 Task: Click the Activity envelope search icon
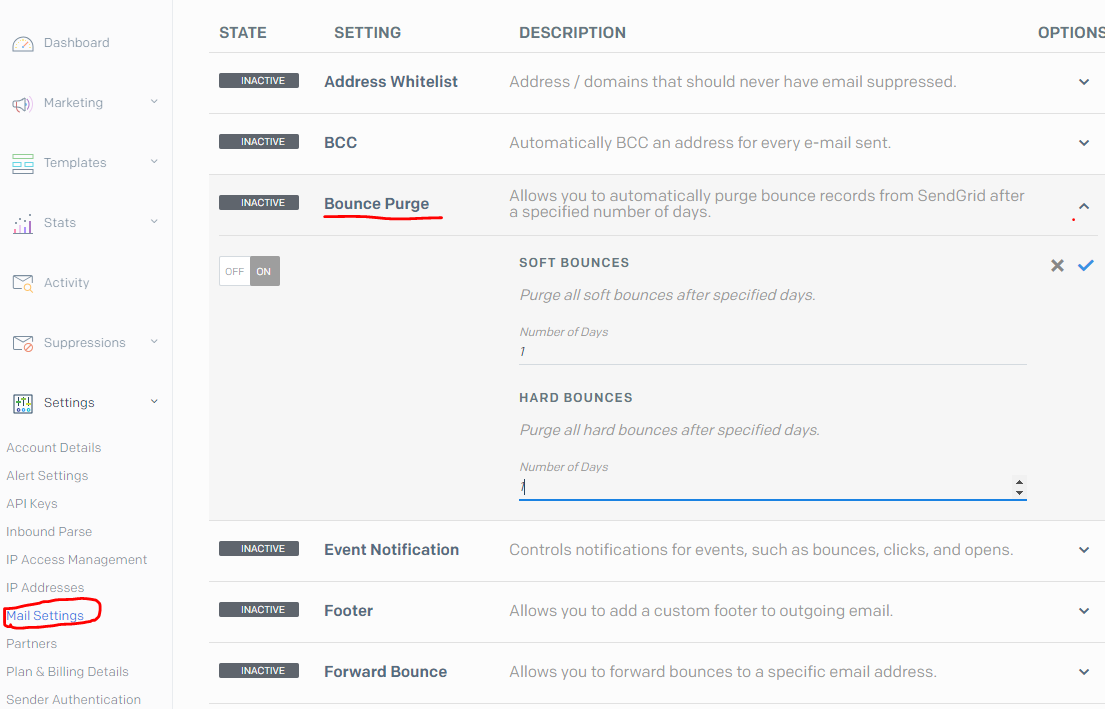pyautogui.click(x=23, y=283)
